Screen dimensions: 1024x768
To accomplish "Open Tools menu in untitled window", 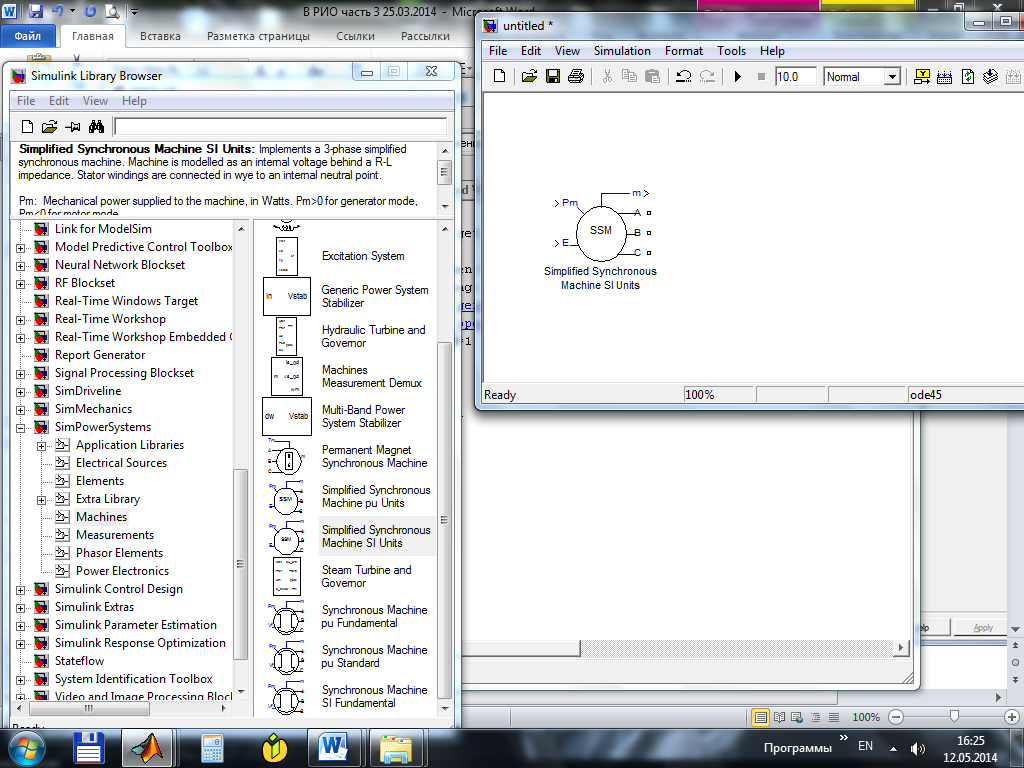I will point(731,51).
